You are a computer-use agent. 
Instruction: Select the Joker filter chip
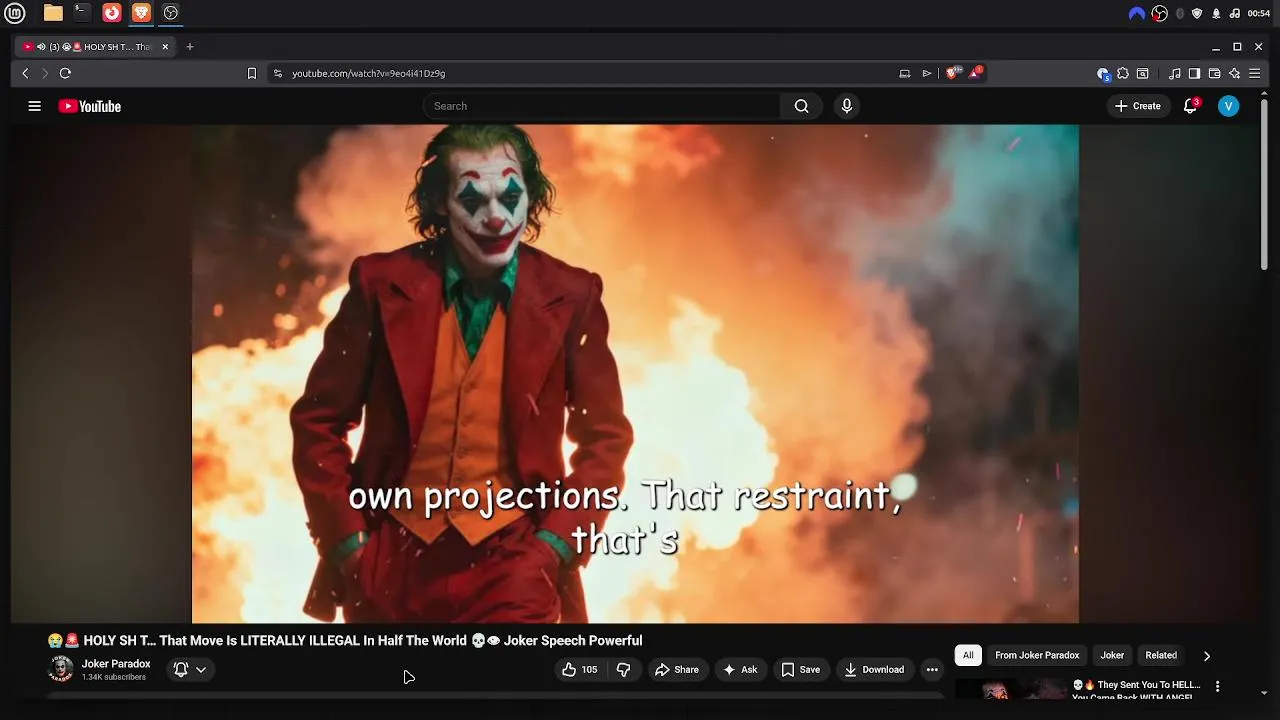pos(1112,655)
